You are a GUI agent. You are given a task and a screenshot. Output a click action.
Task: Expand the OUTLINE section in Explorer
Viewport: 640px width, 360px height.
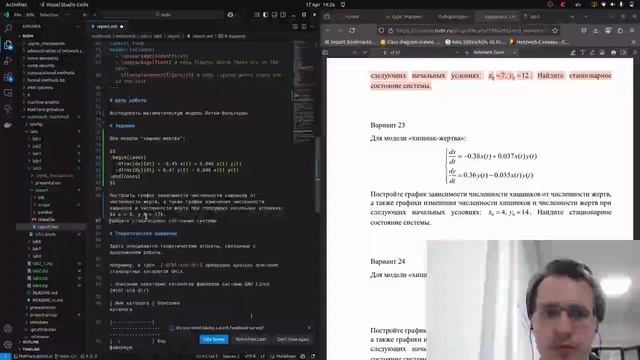(x=31, y=342)
